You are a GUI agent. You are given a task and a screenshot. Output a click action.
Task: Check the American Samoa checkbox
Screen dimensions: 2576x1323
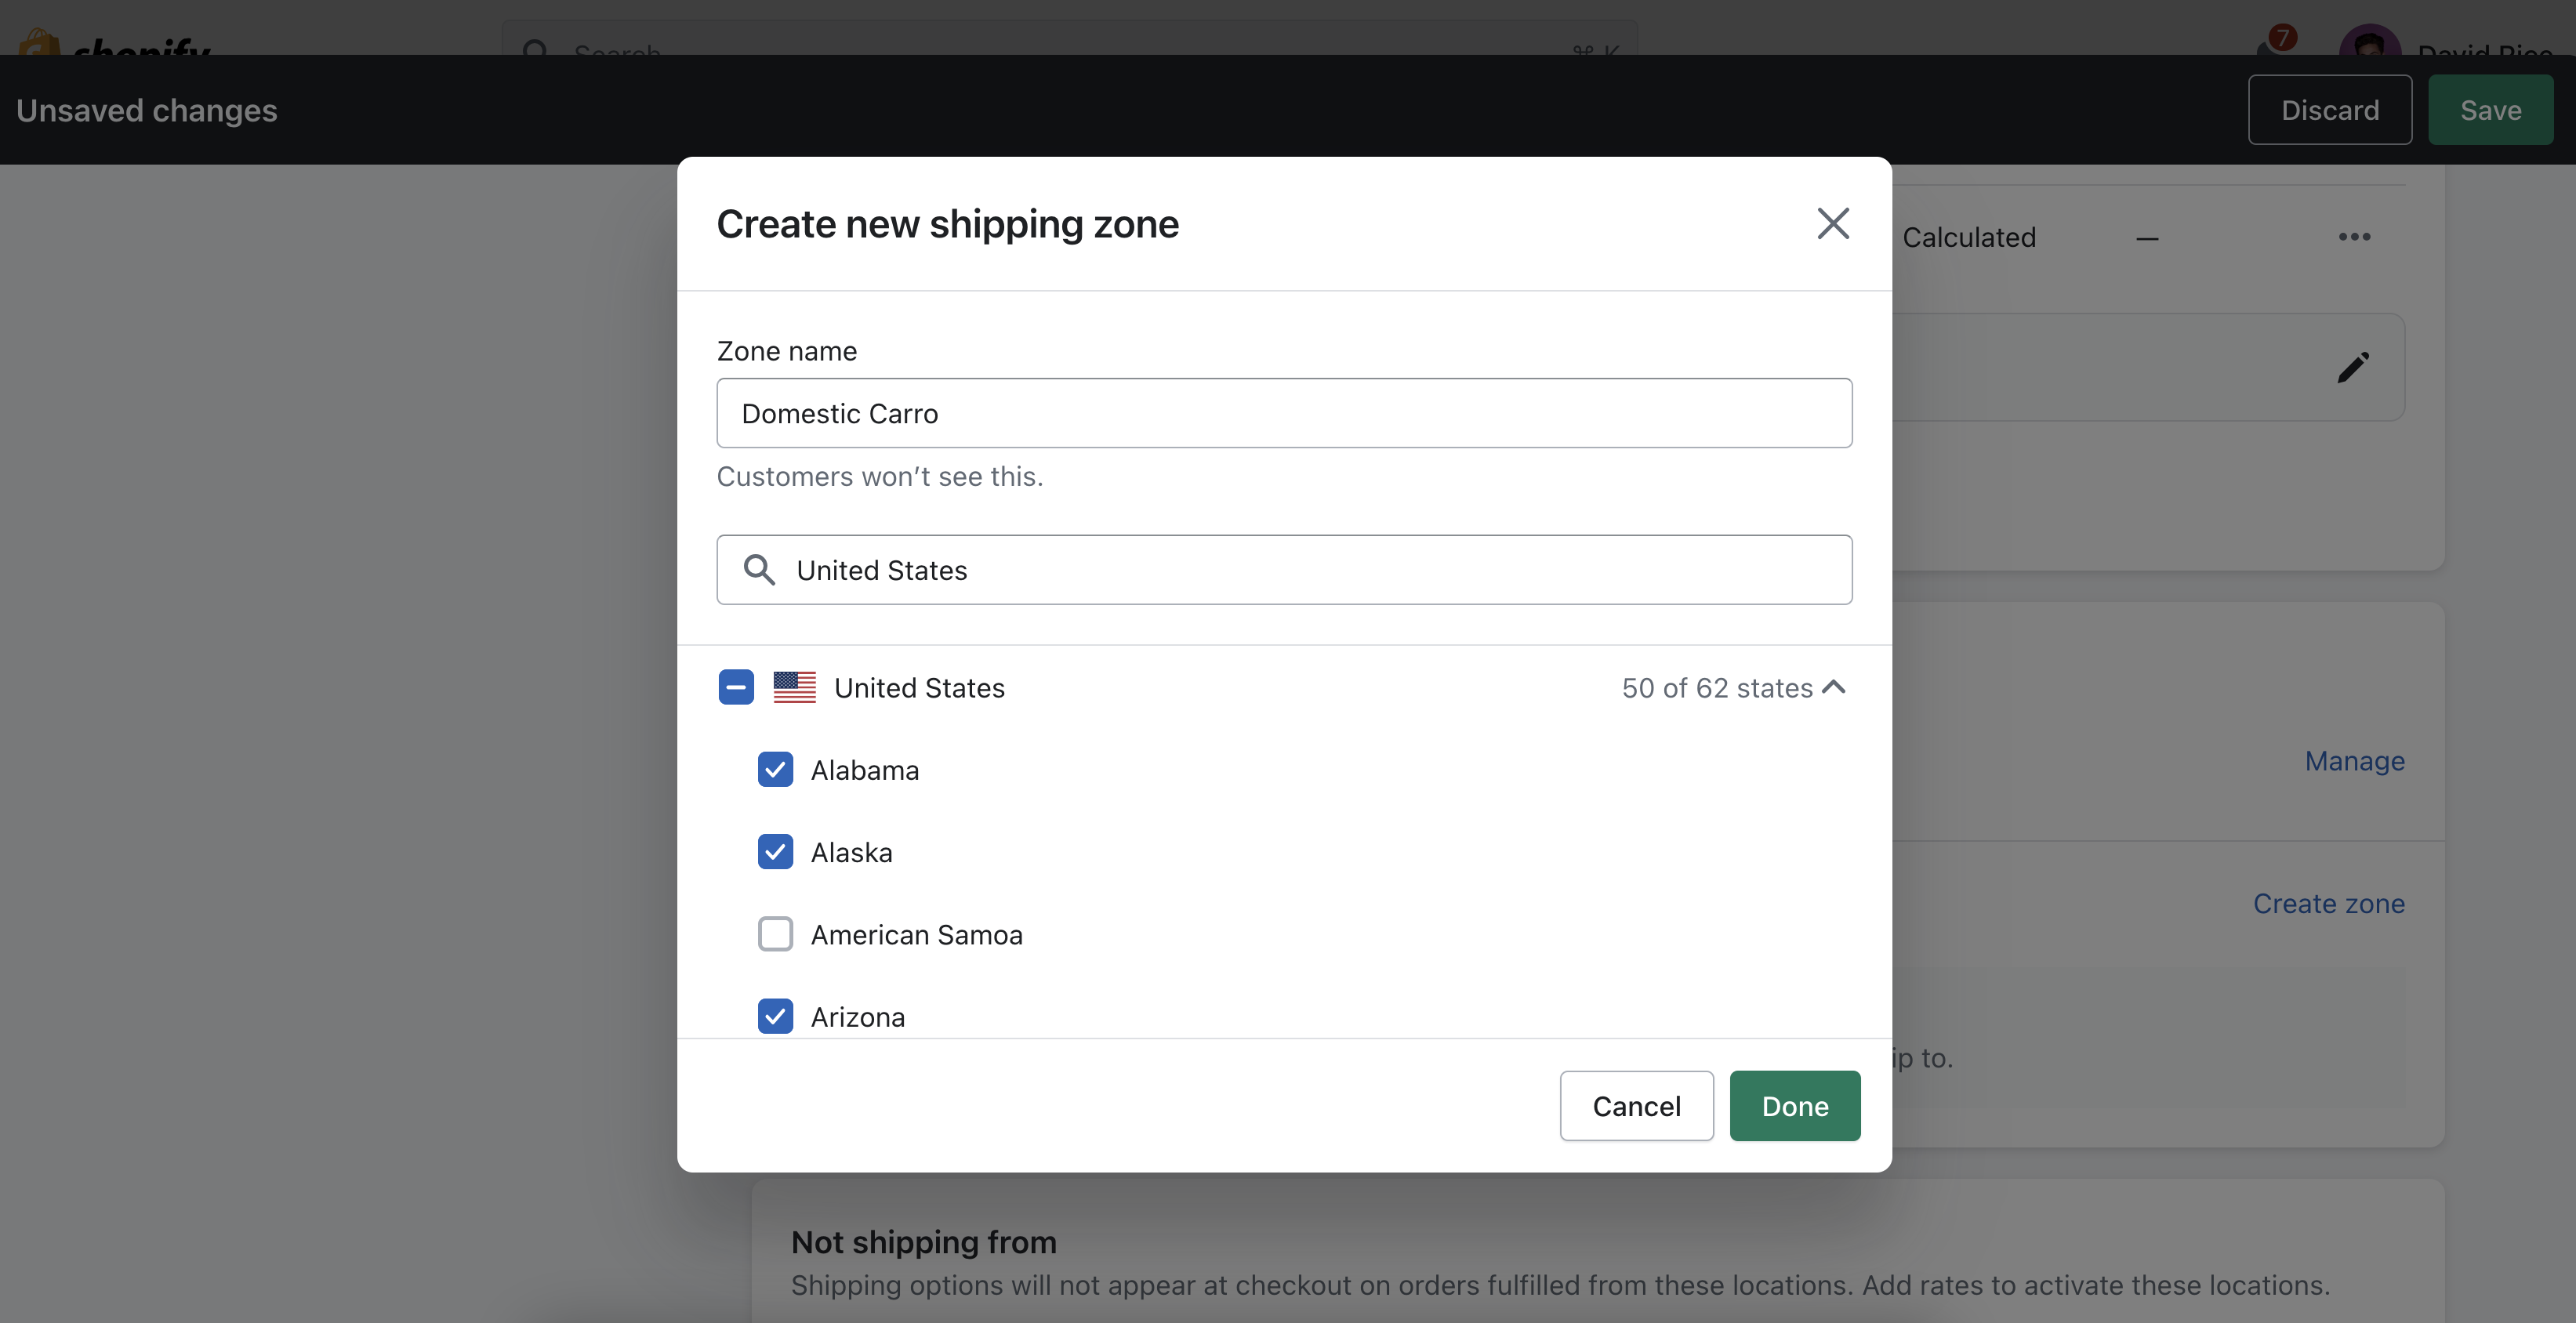click(x=775, y=934)
